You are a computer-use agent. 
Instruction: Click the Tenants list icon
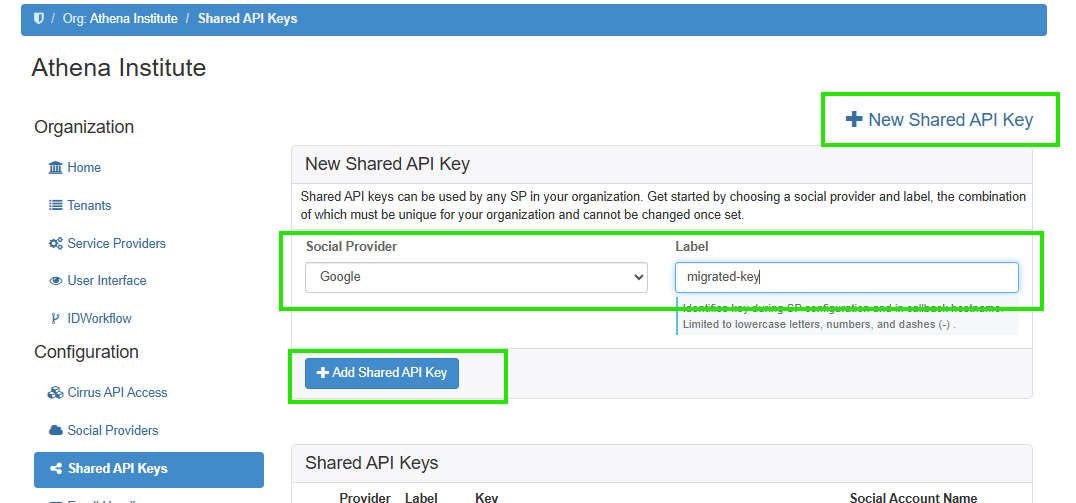coord(56,206)
